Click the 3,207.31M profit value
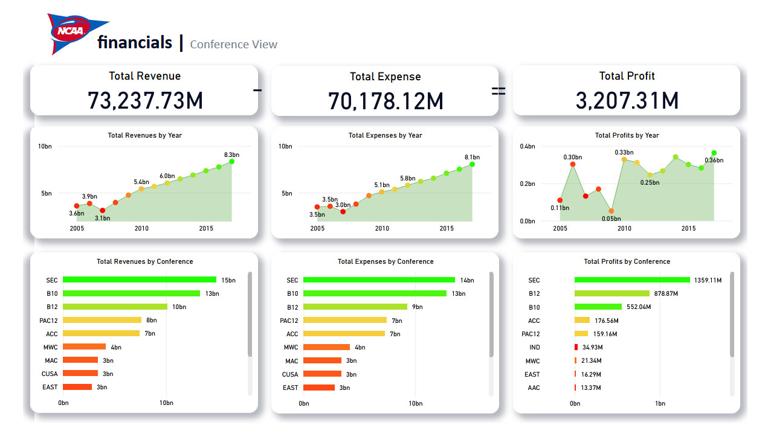This screenshot has width=768, height=434. (x=627, y=100)
